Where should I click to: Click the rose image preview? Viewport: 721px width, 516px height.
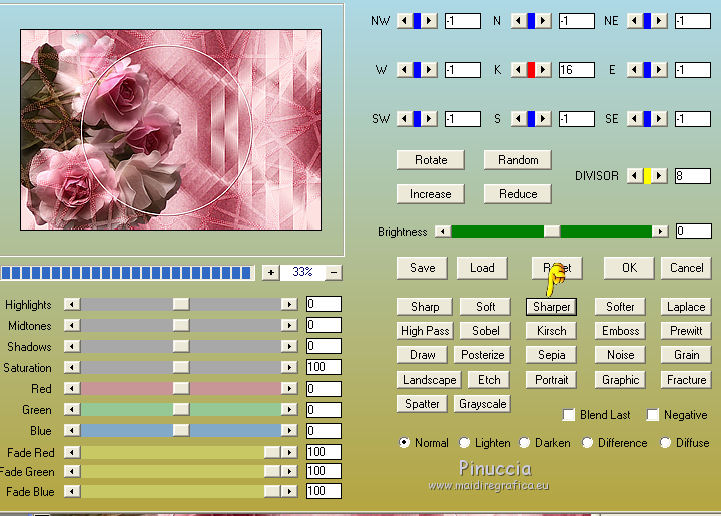tap(171, 130)
